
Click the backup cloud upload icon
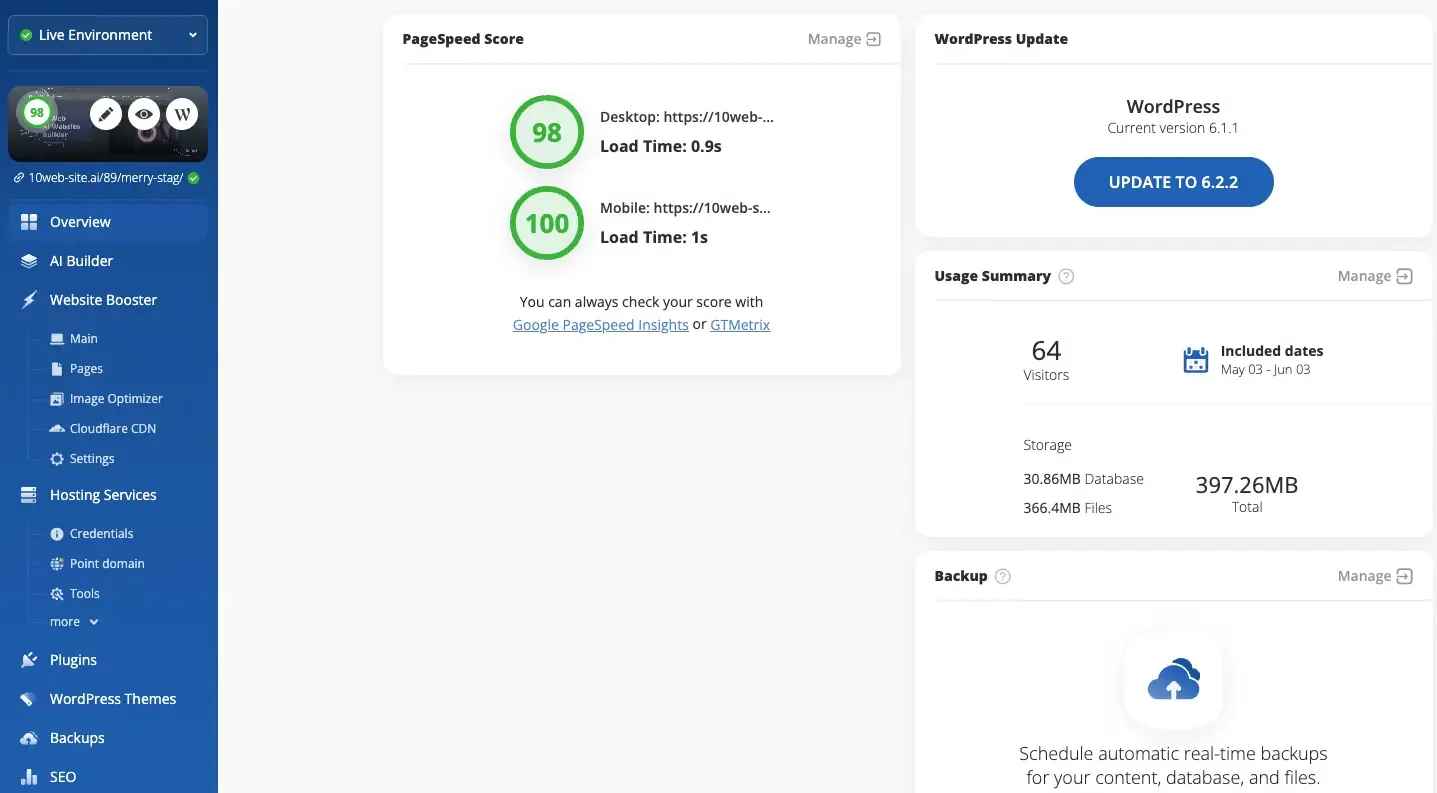click(1174, 680)
